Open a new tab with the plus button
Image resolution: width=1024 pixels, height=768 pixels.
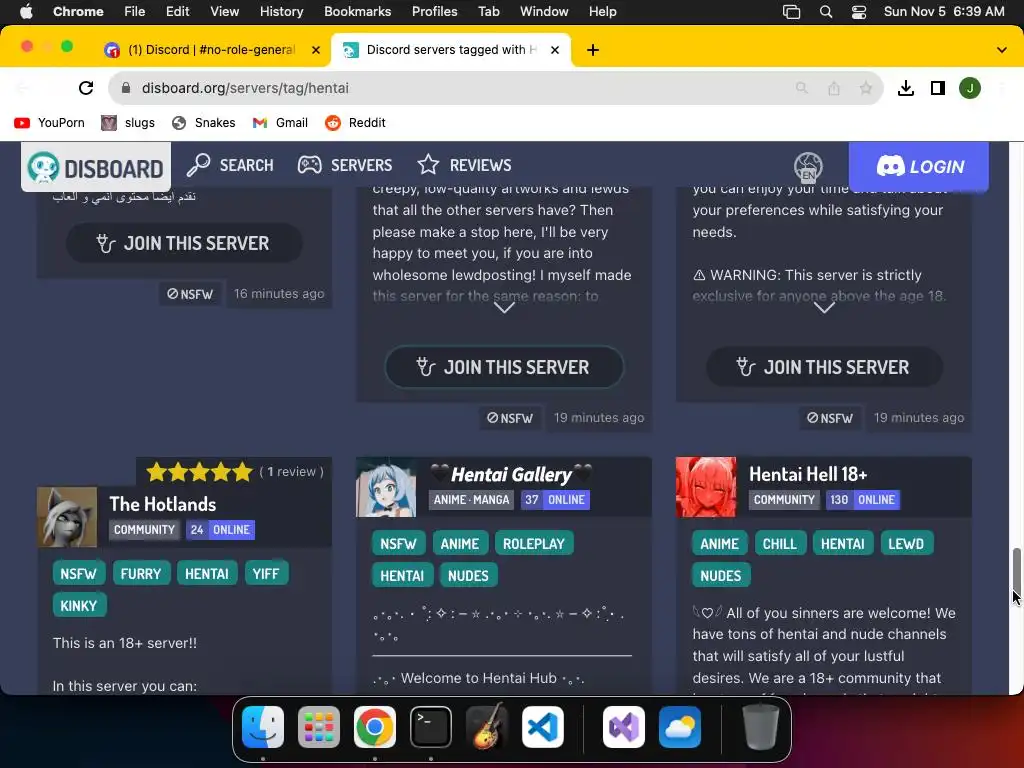(x=593, y=50)
